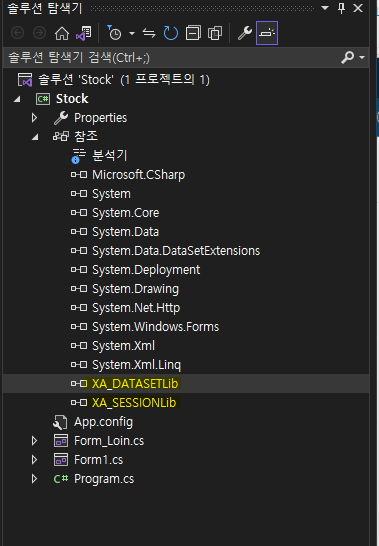Collapse the Stock project node
The image size is (379, 546).
17,100
